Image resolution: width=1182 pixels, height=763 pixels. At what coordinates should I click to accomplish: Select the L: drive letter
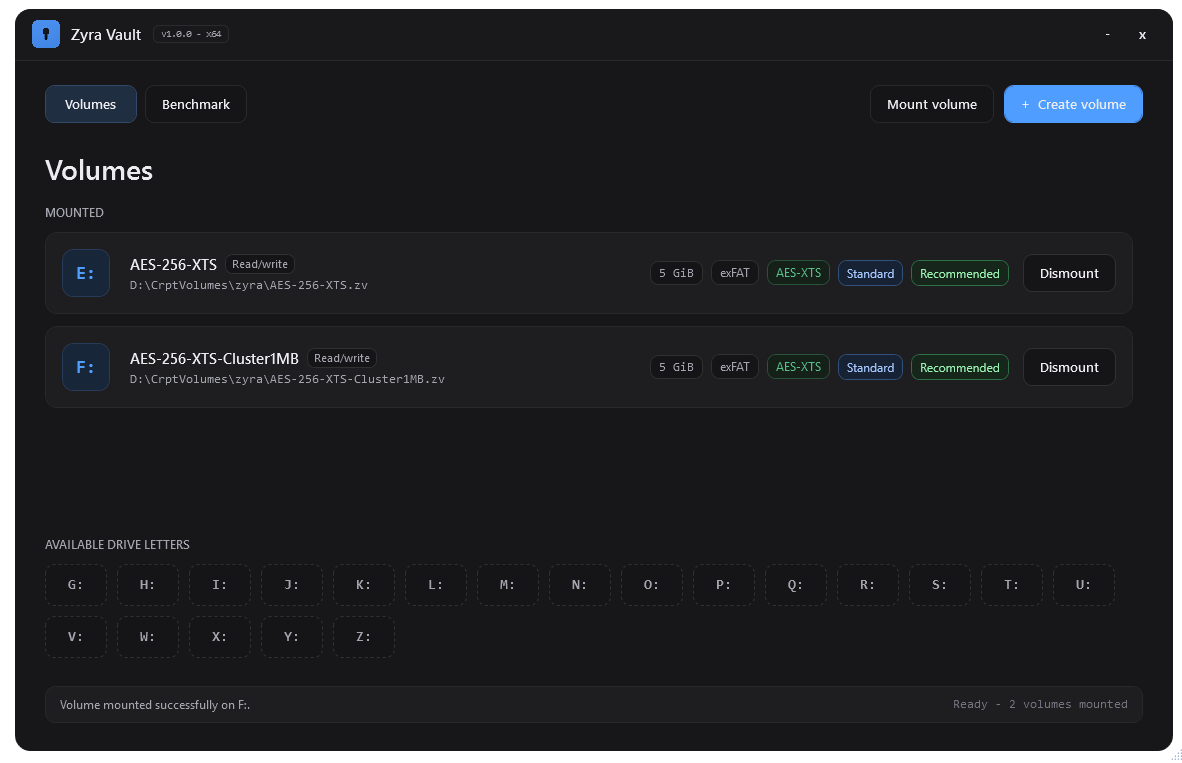(x=436, y=585)
